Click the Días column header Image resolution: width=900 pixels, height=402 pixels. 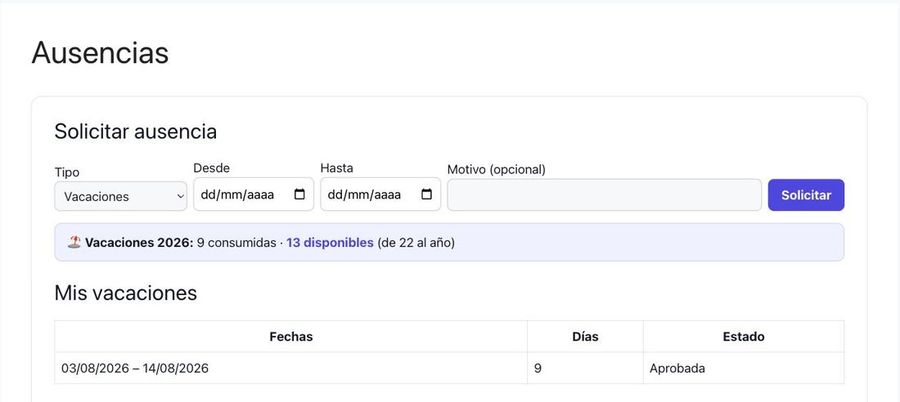585,337
